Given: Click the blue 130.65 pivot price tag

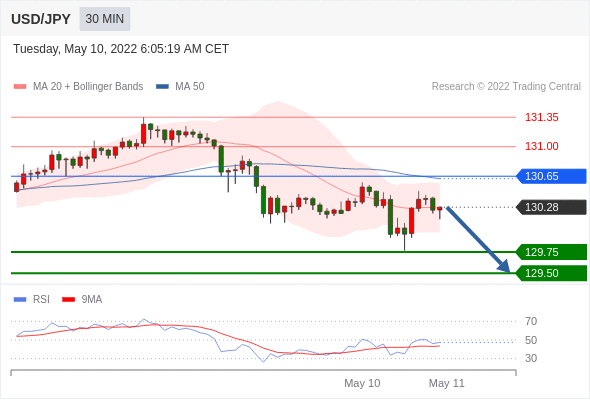Looking at the screenshot, I should pos(551,176).
